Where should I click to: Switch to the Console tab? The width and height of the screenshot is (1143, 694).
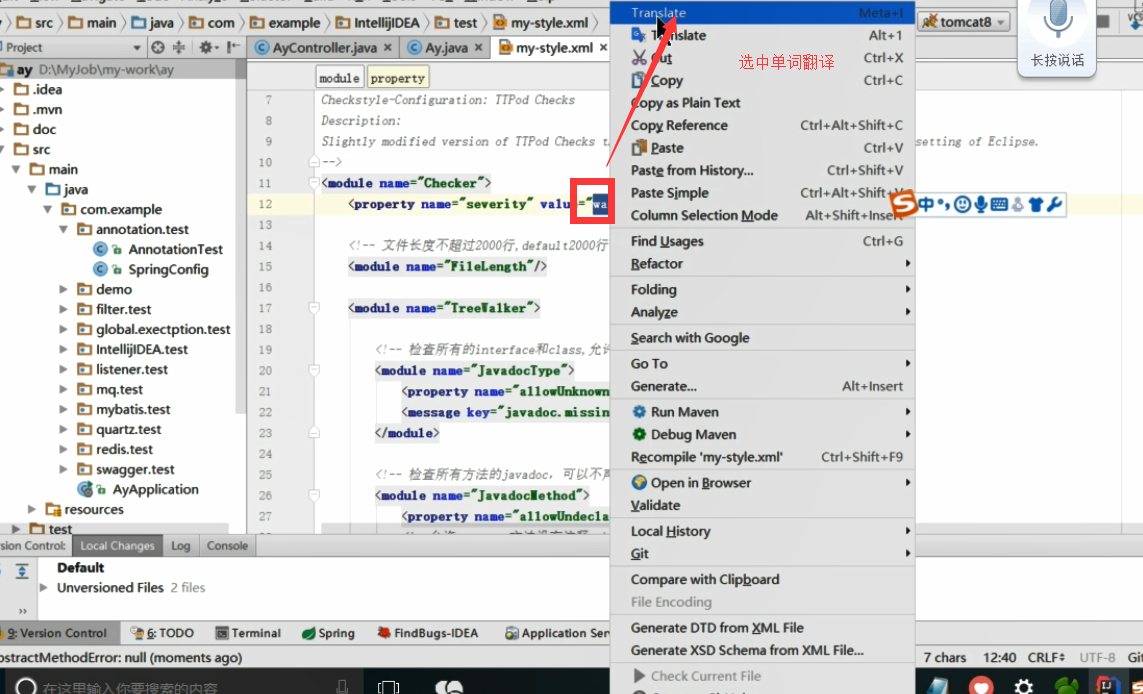click(227, 545)
